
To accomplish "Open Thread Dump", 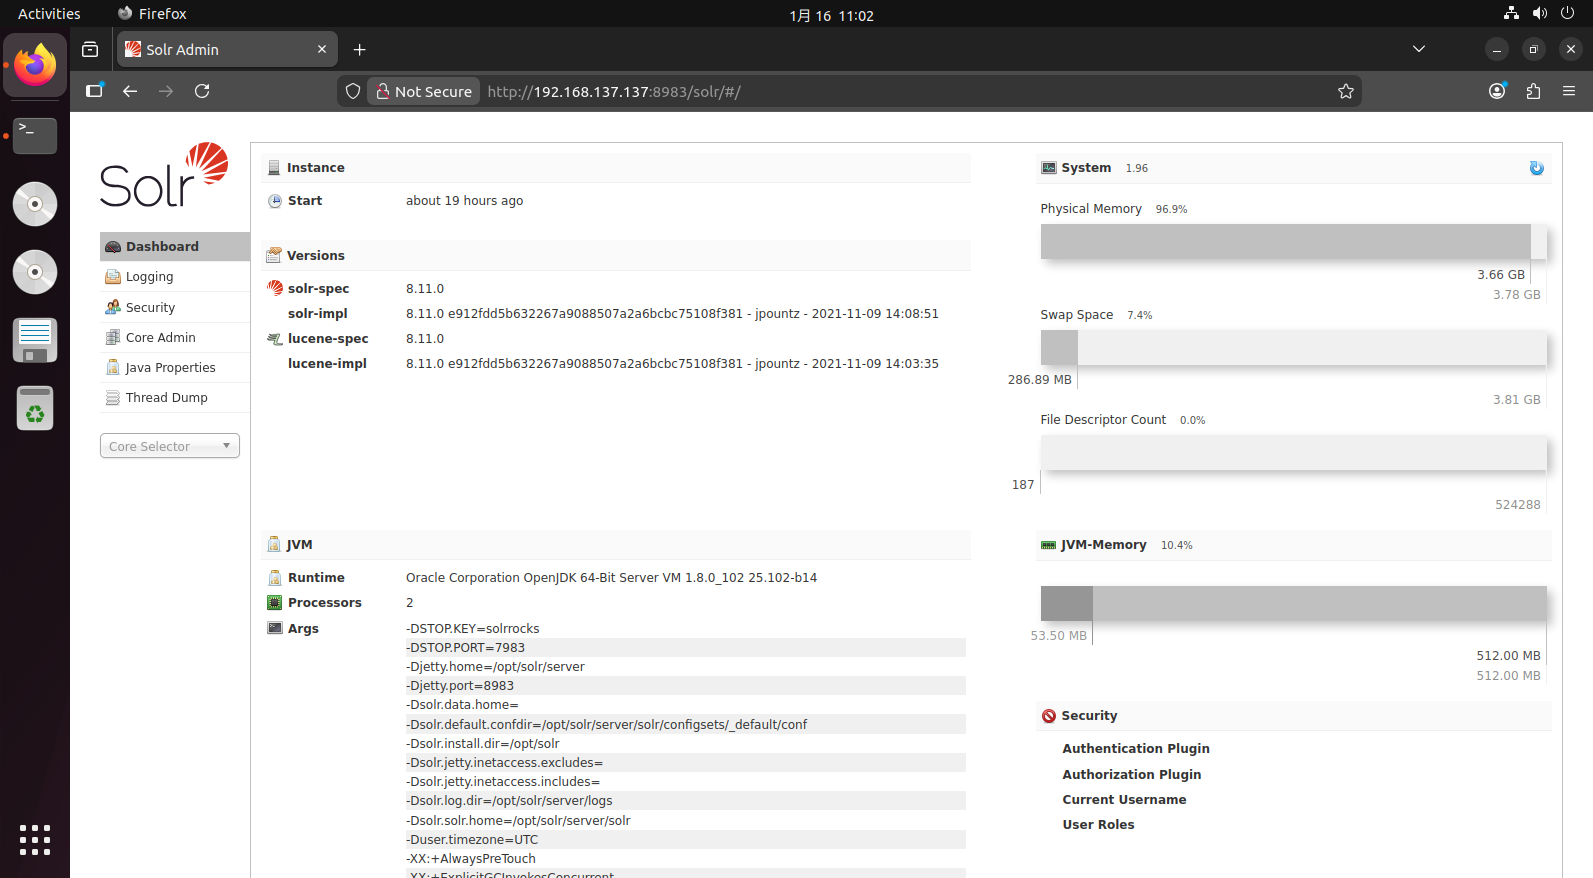I will [175, 397].
